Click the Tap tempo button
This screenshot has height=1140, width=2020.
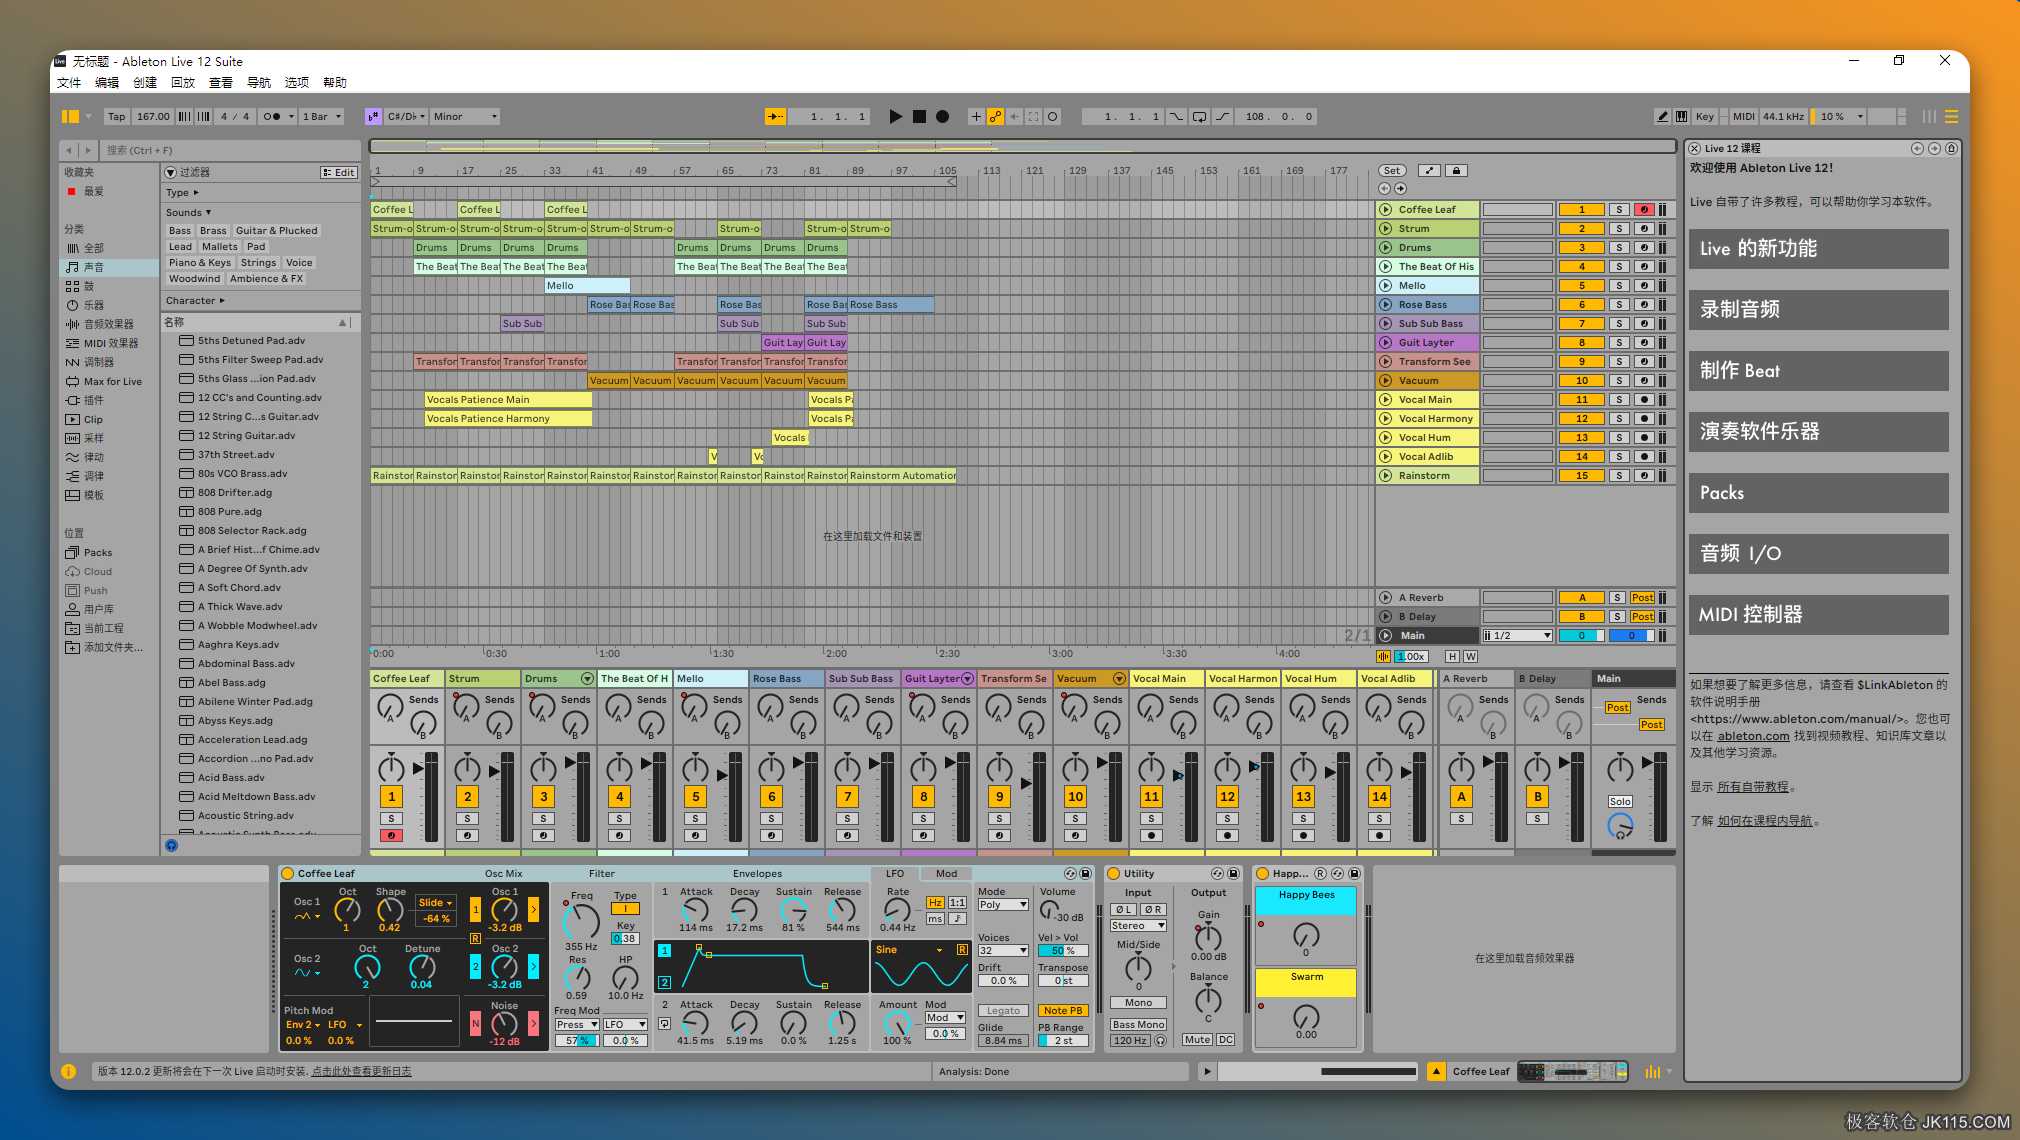click(117, 117)
